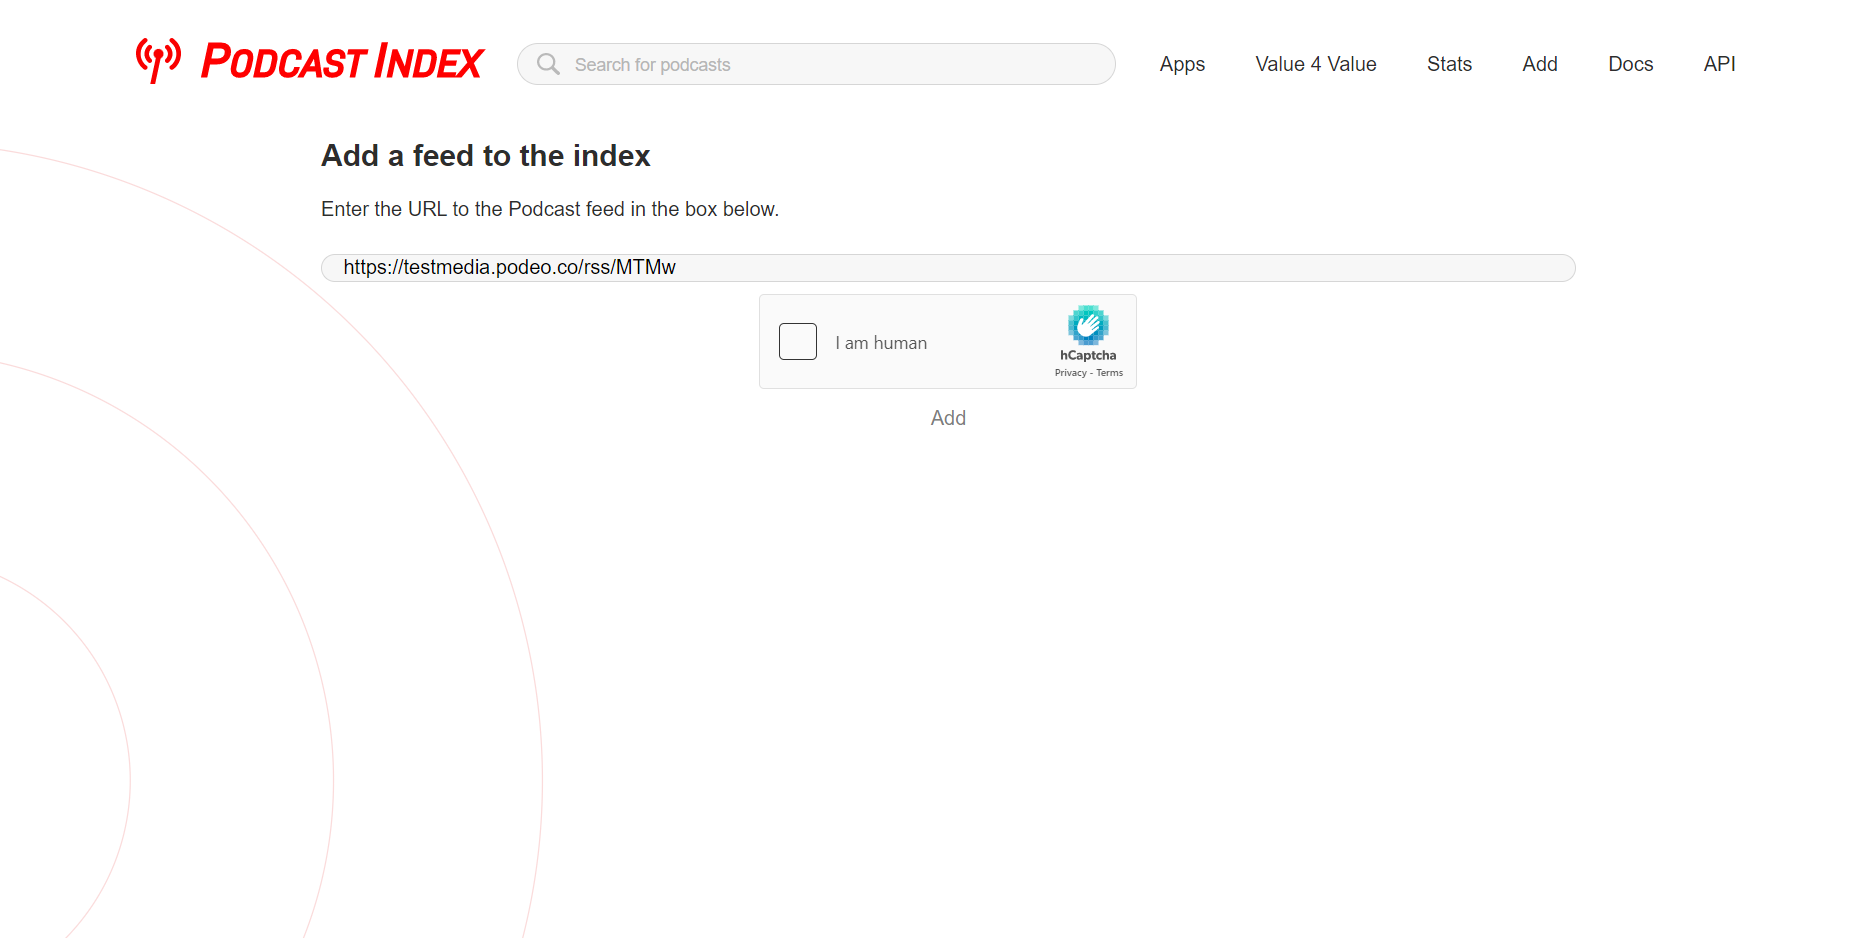The height and width of the screenshot is (938, 1855).
Task: Click the hCaptcha hand logo icon
Action: pyautogui.click(x=1088, y=325)
